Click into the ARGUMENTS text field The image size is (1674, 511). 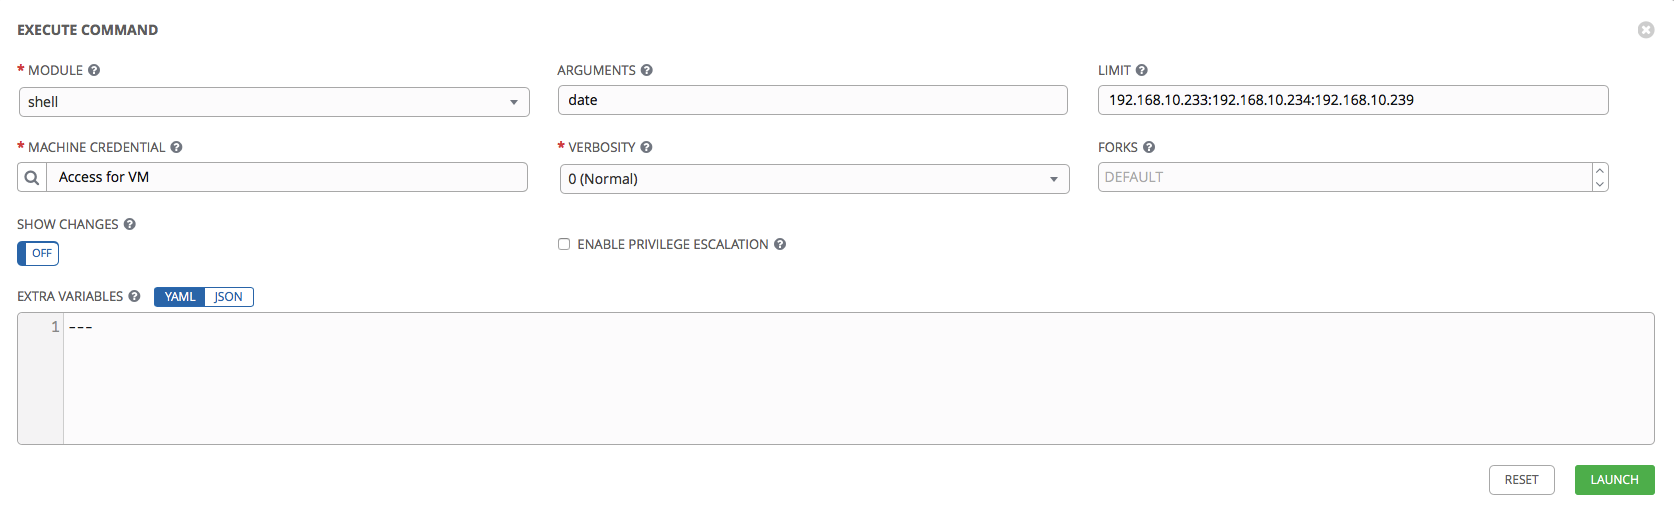tap(812, 100)
